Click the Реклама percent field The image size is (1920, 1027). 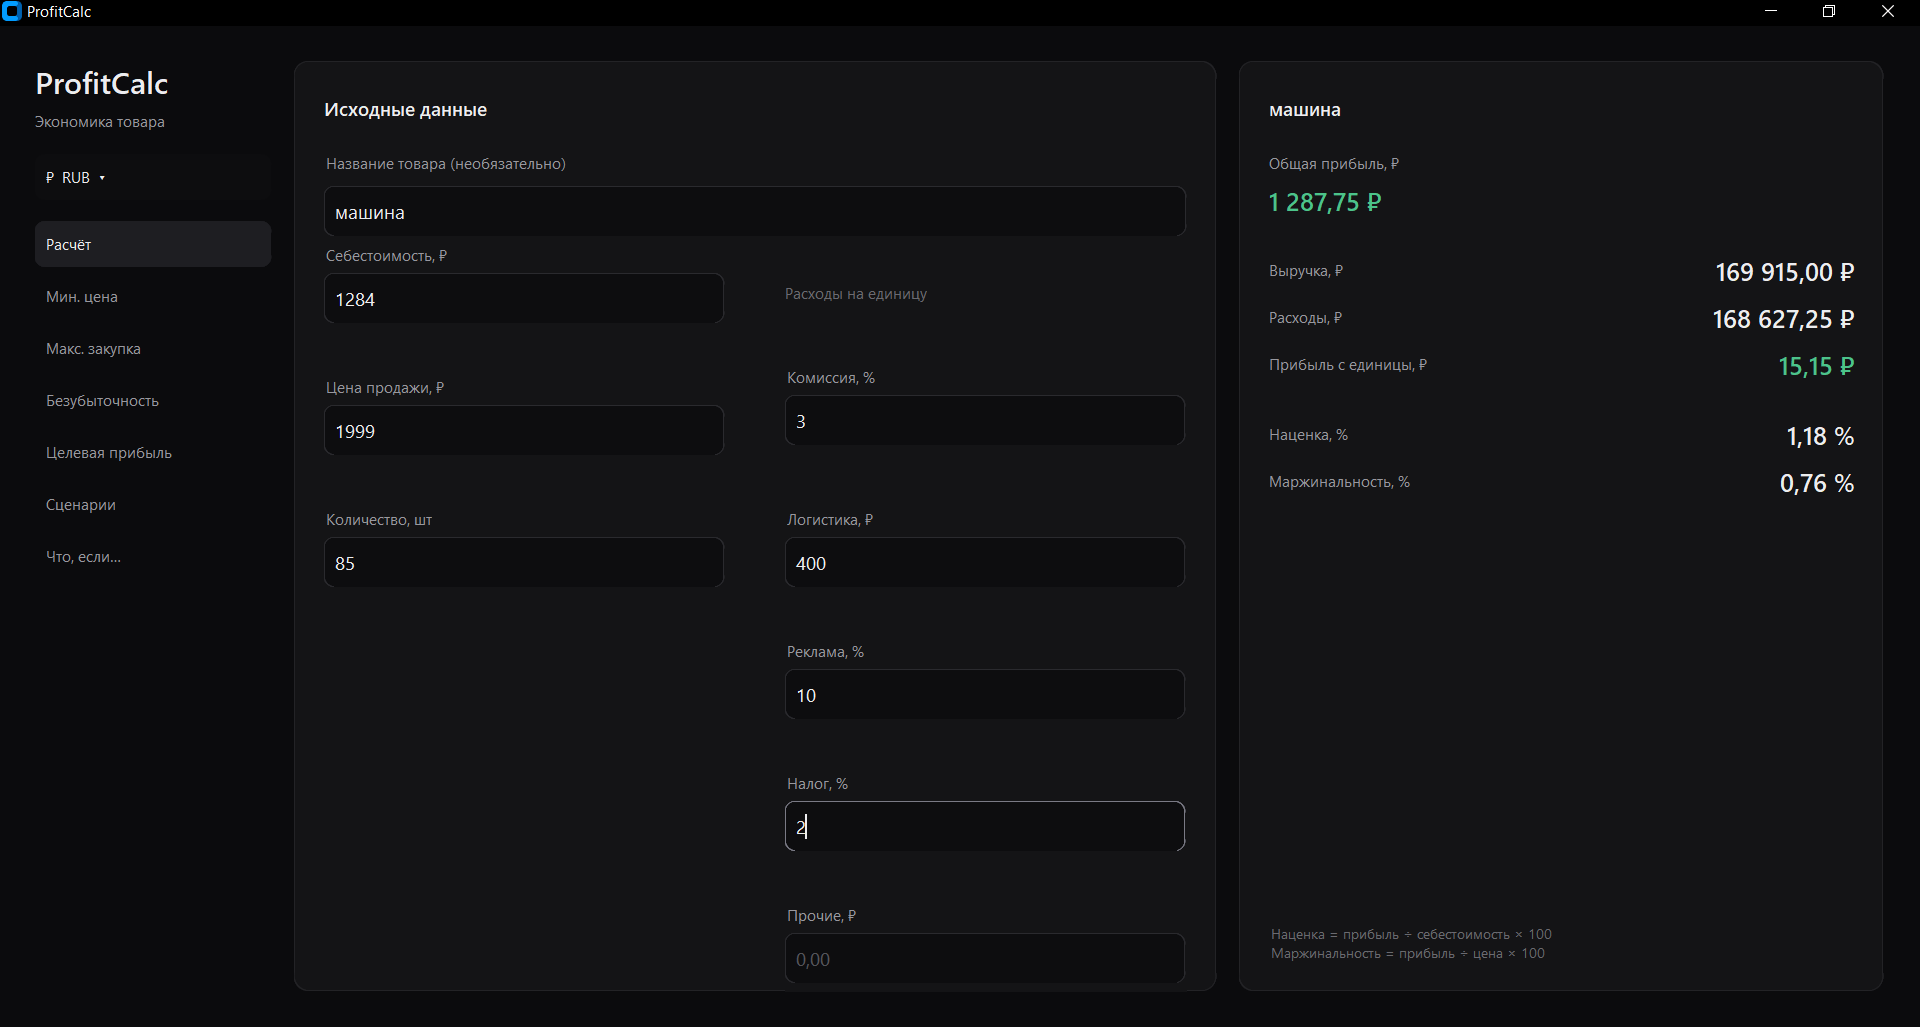pos(985,695)
